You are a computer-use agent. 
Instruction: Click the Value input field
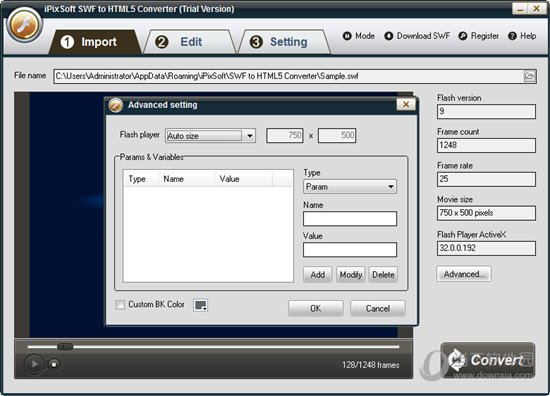[350, 250]
